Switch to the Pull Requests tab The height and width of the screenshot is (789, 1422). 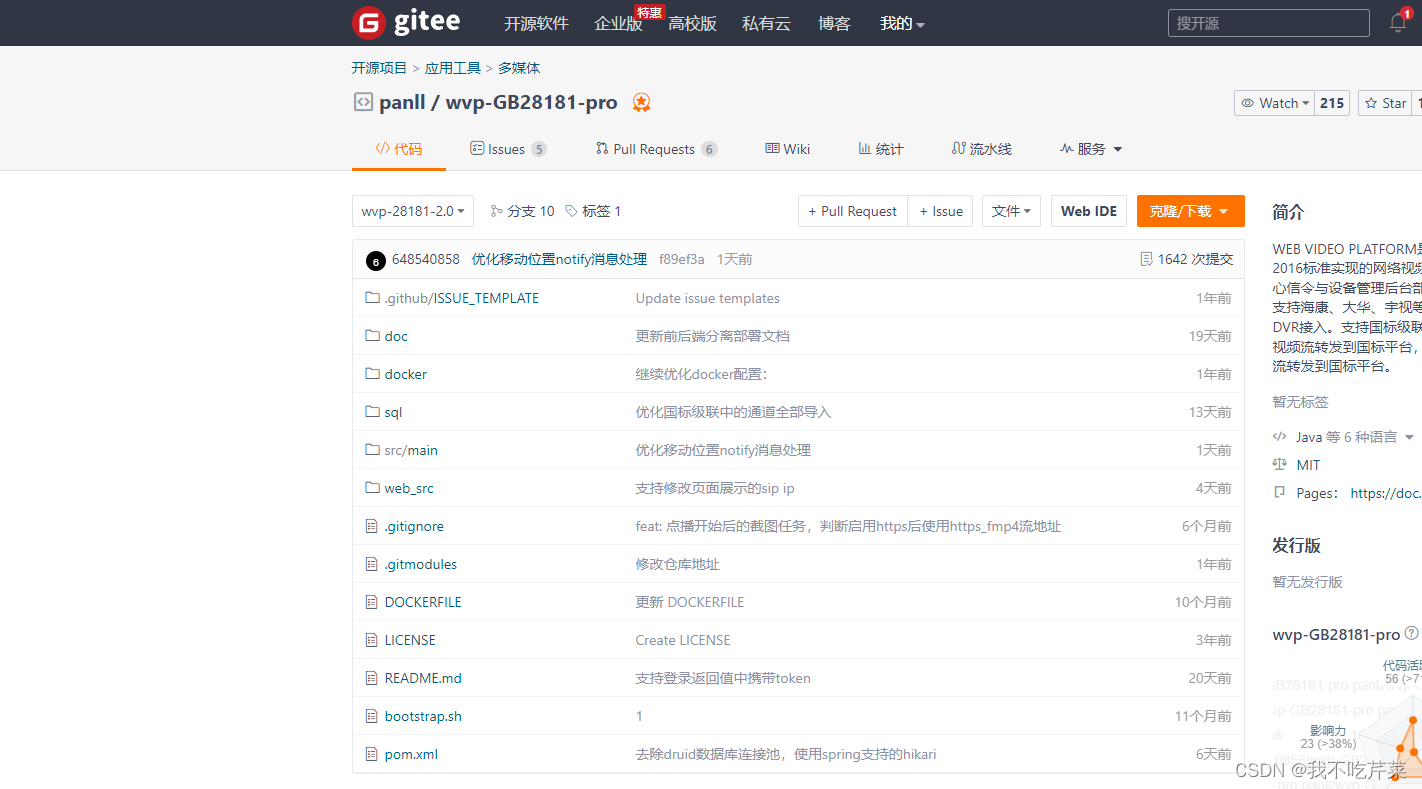656,149
